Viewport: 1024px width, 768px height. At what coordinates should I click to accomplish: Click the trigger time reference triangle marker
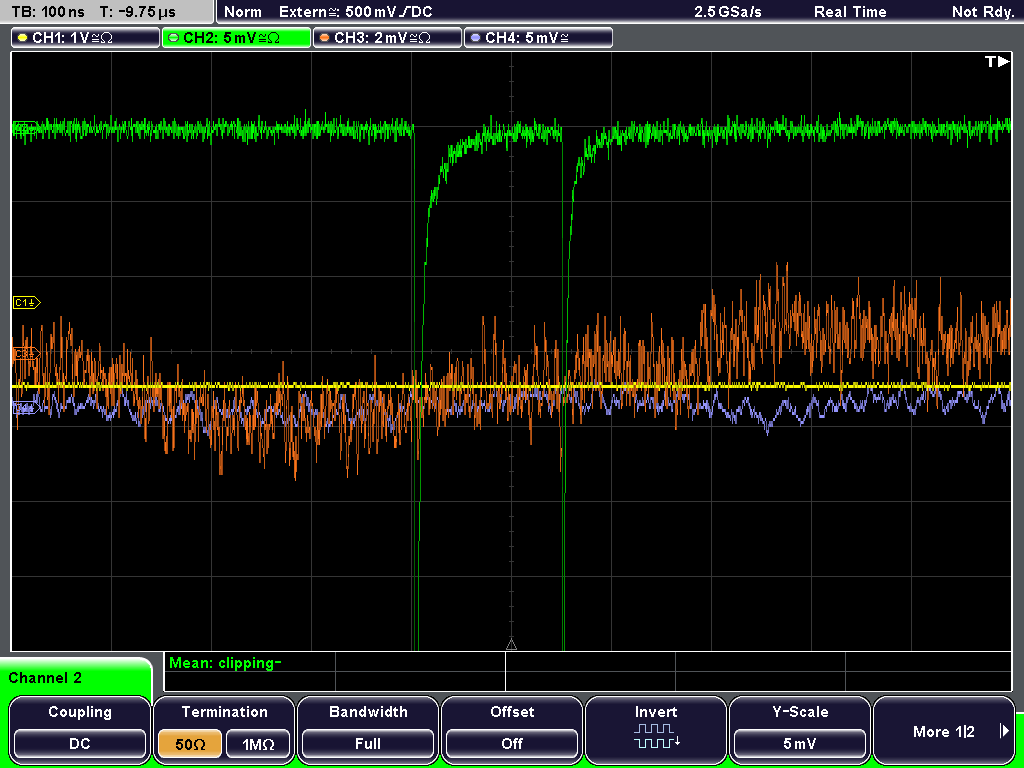(511, 645)
